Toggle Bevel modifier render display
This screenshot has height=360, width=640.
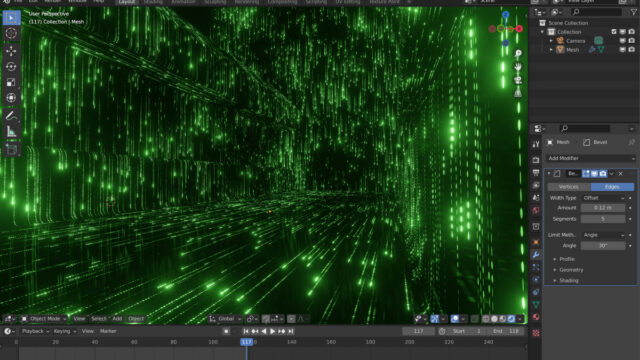pyautogui.click(x=603, y=174)
